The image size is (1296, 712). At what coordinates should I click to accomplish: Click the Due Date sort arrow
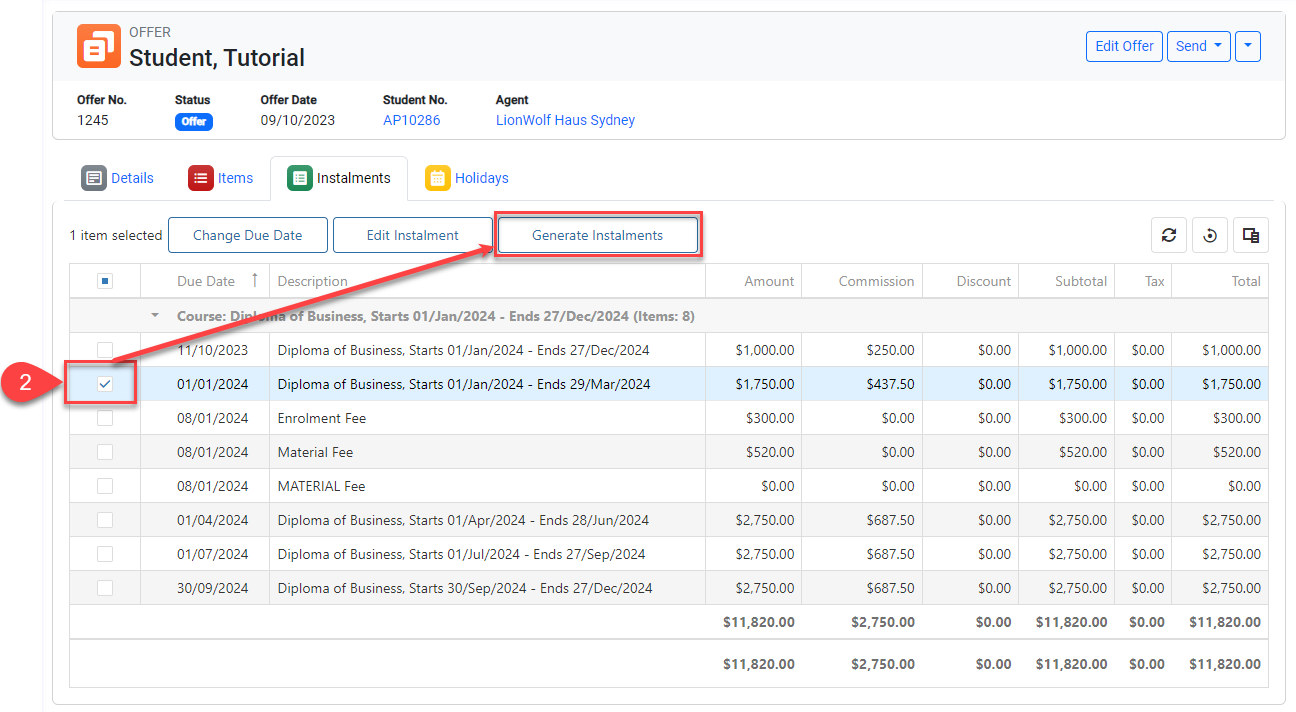[254, 281]
